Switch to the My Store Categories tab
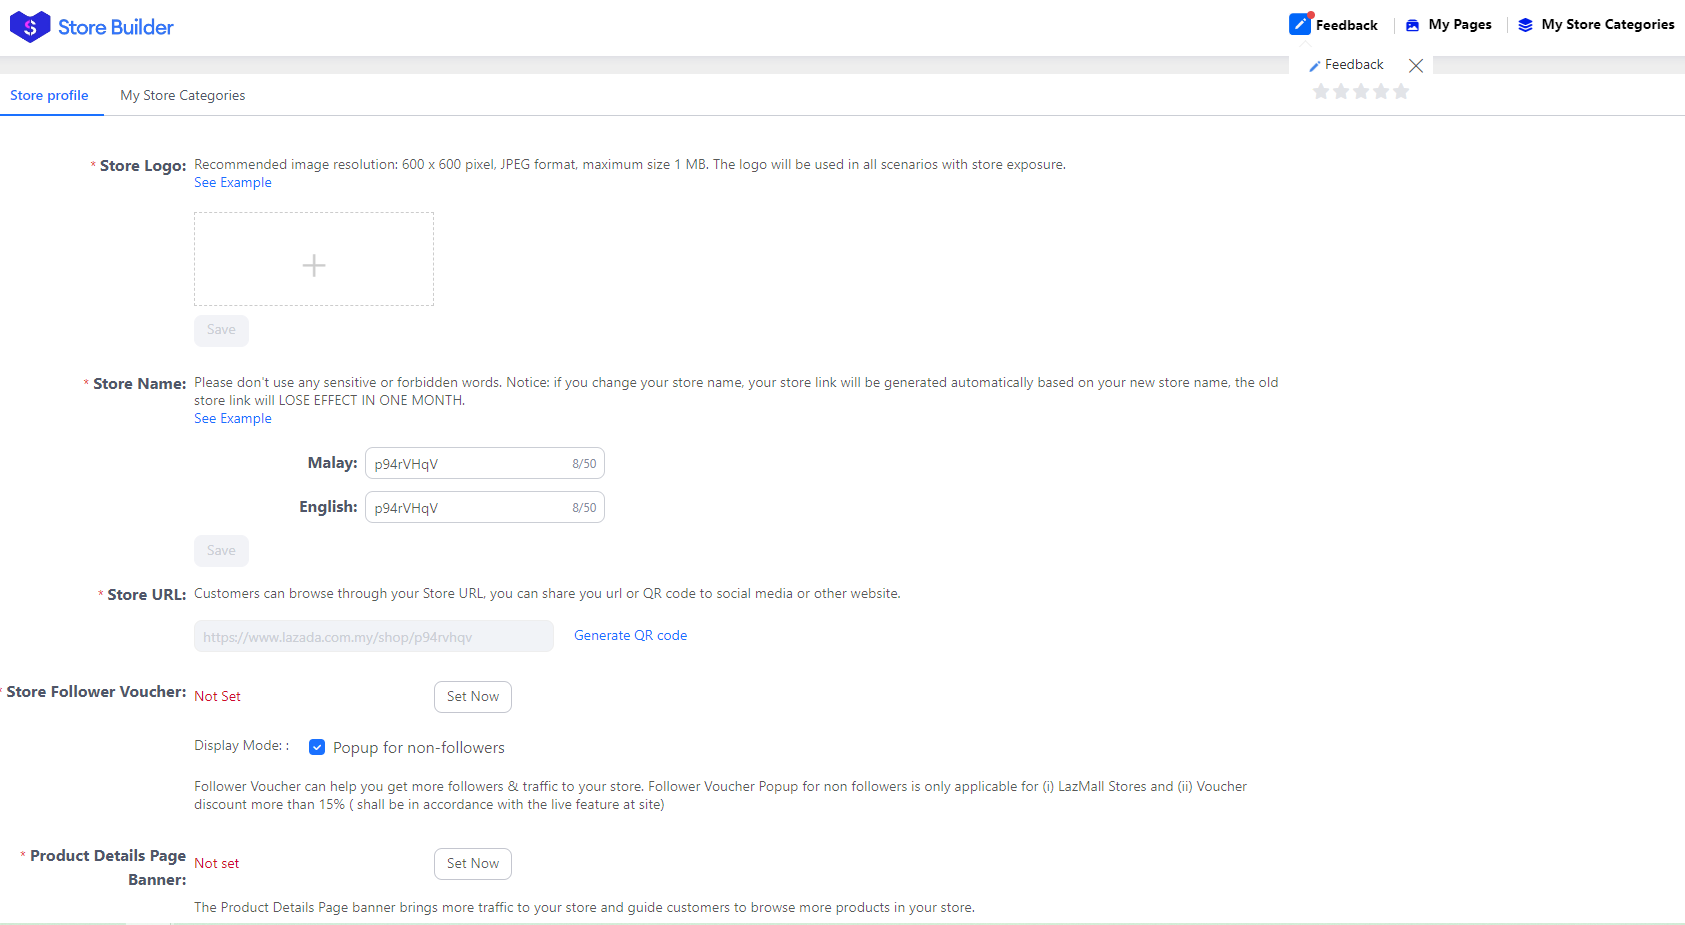Viewport: 1685px width, 925px height. (x=182, y=95)
